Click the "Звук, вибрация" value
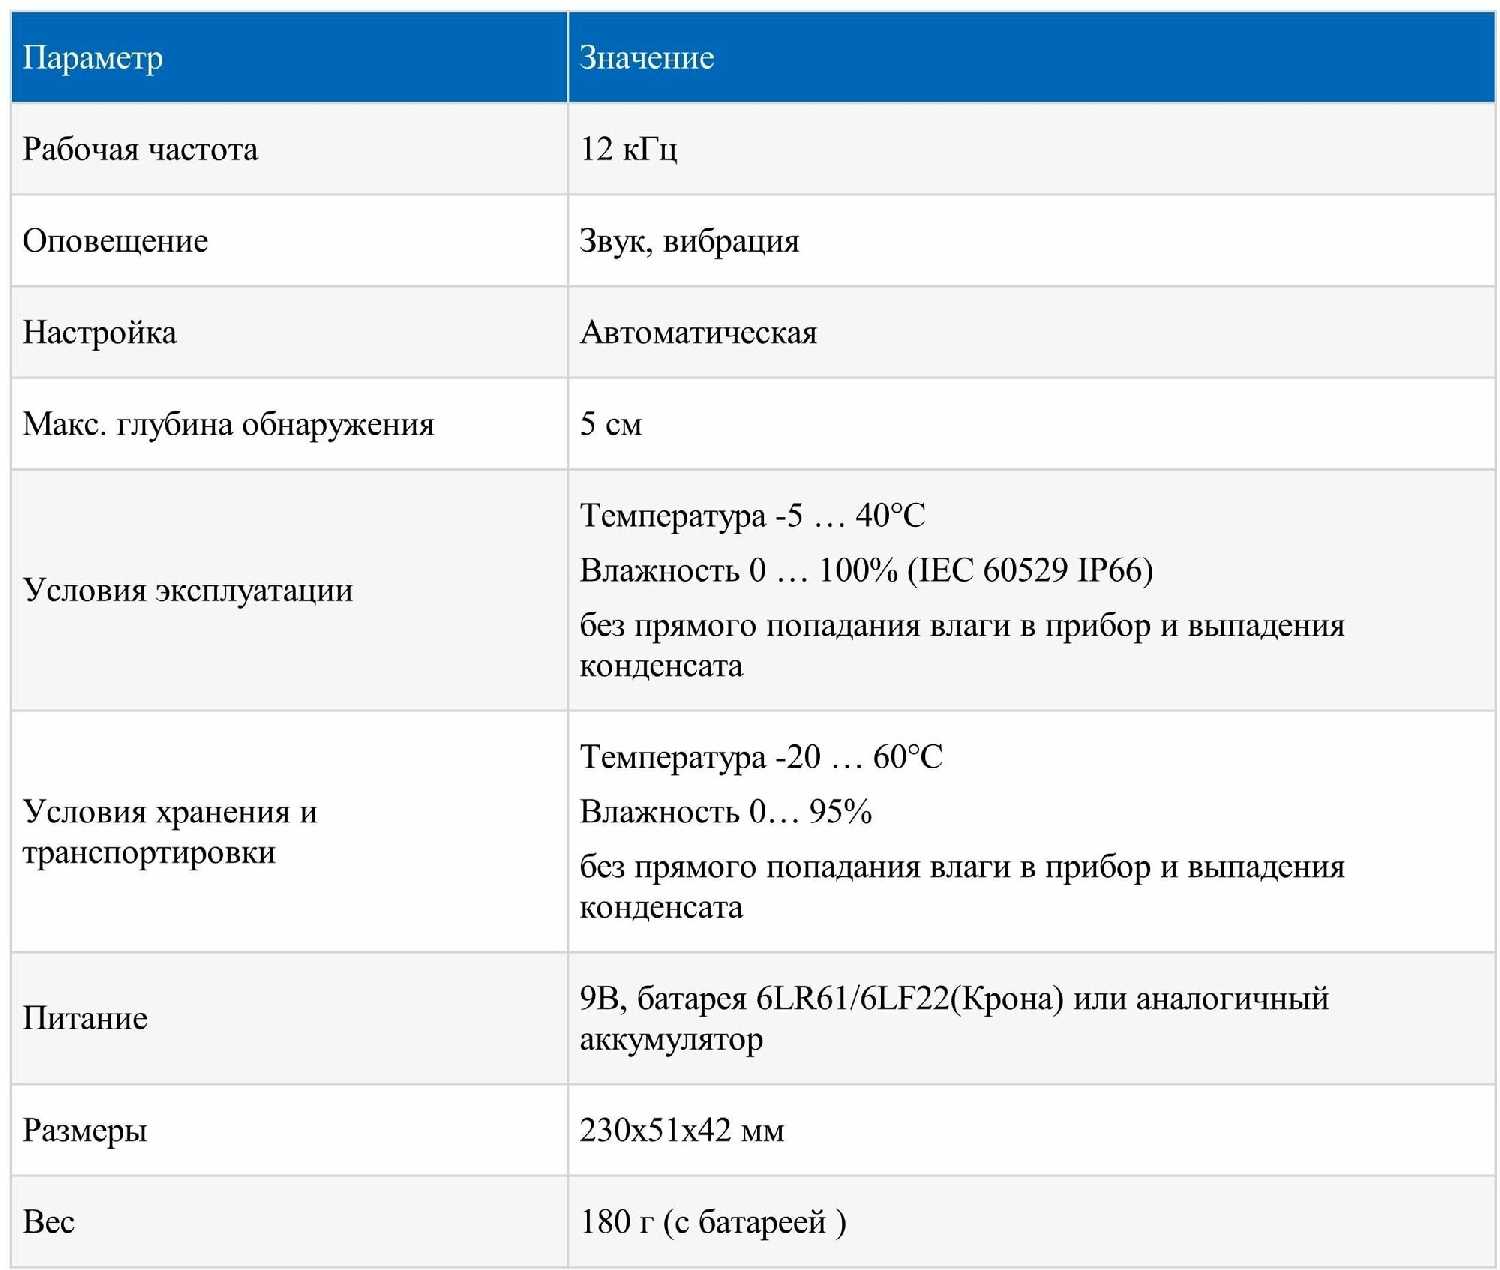The height and width of the screenshot is (1270, 1500). pos(689,241)
